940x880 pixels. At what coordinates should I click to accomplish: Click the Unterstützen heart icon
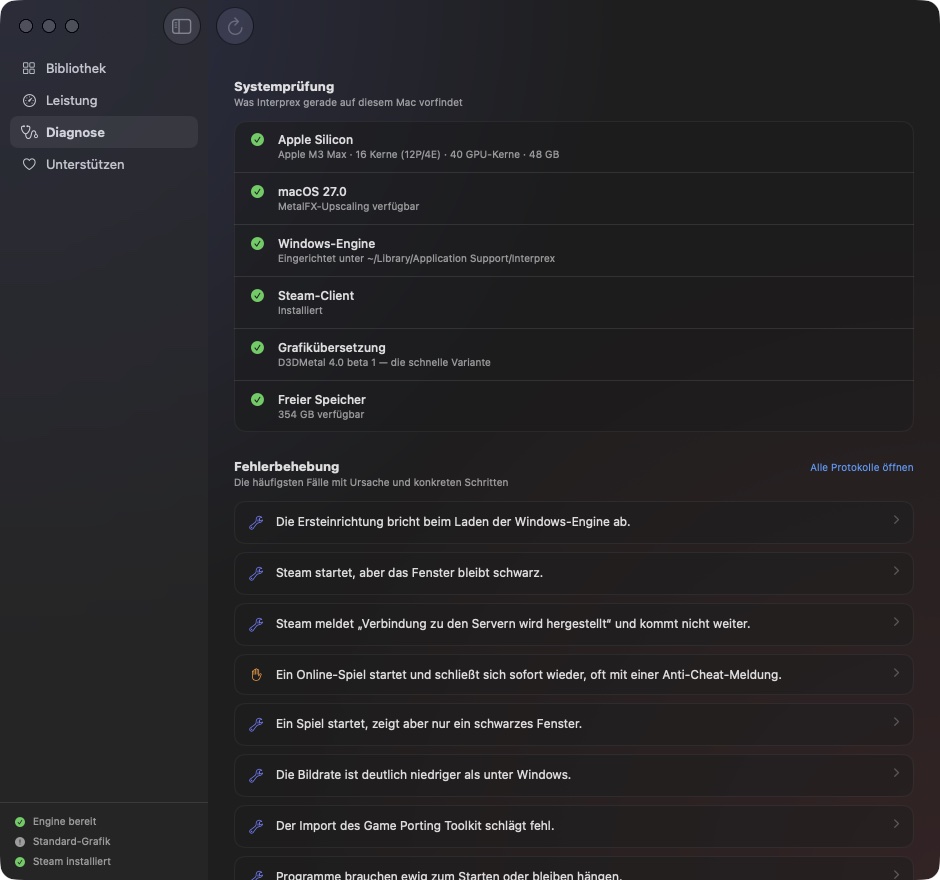tap(29, 164)
